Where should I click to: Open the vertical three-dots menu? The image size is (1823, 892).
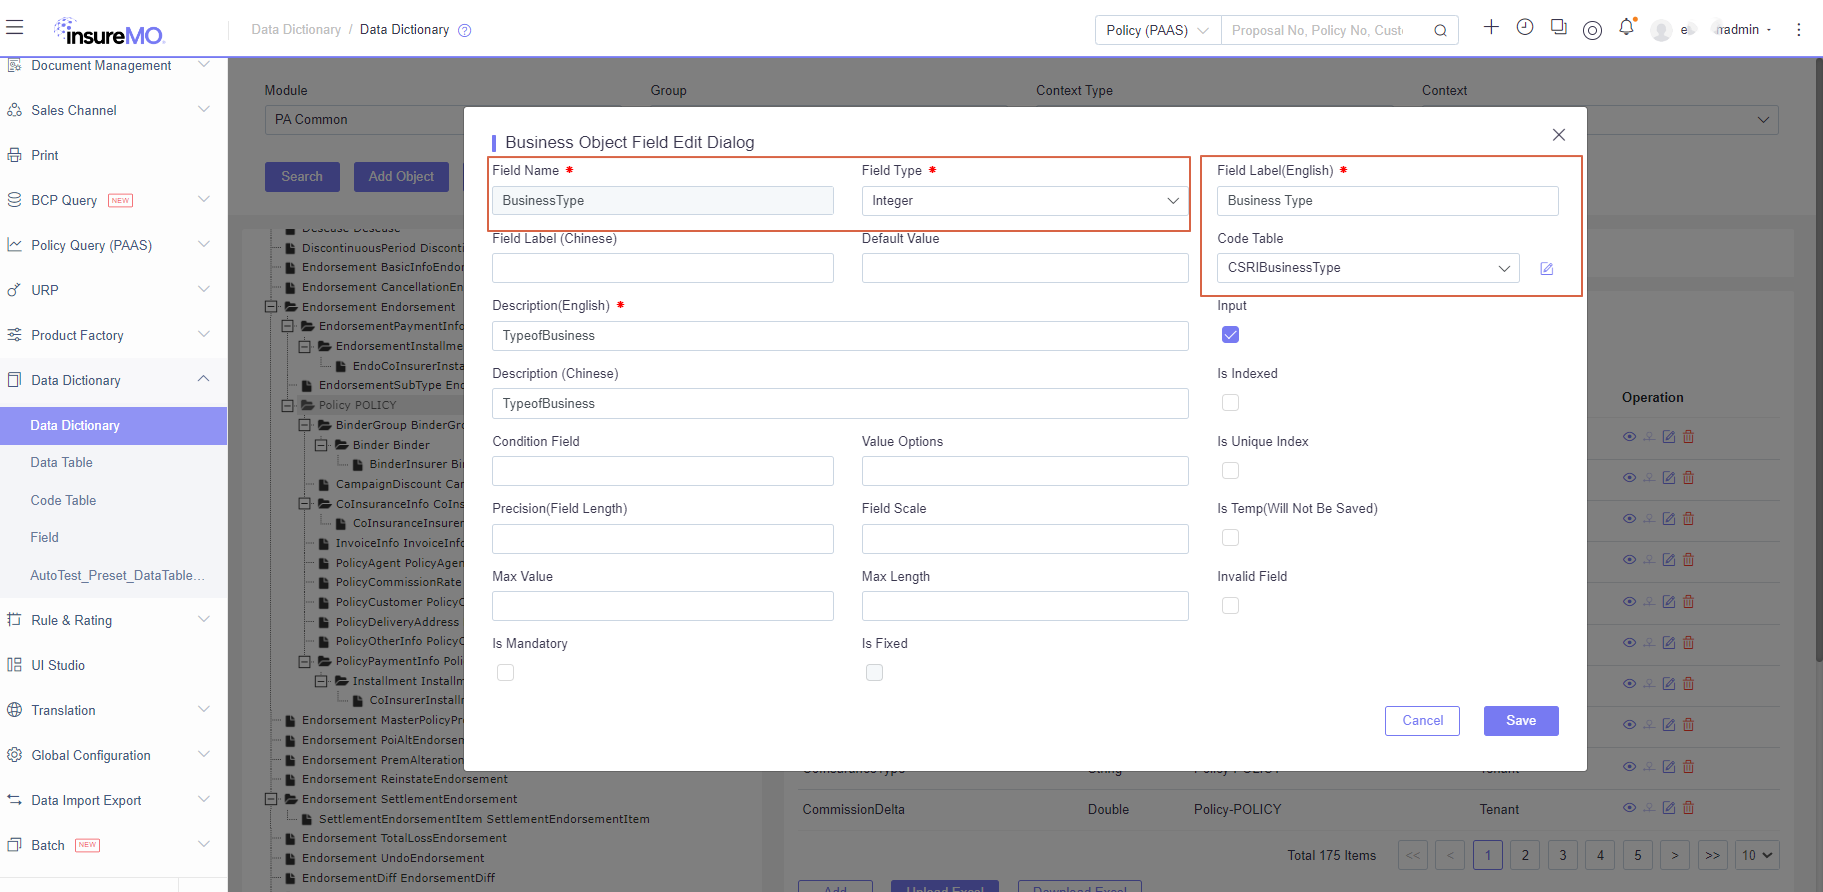click(1798, 30)
